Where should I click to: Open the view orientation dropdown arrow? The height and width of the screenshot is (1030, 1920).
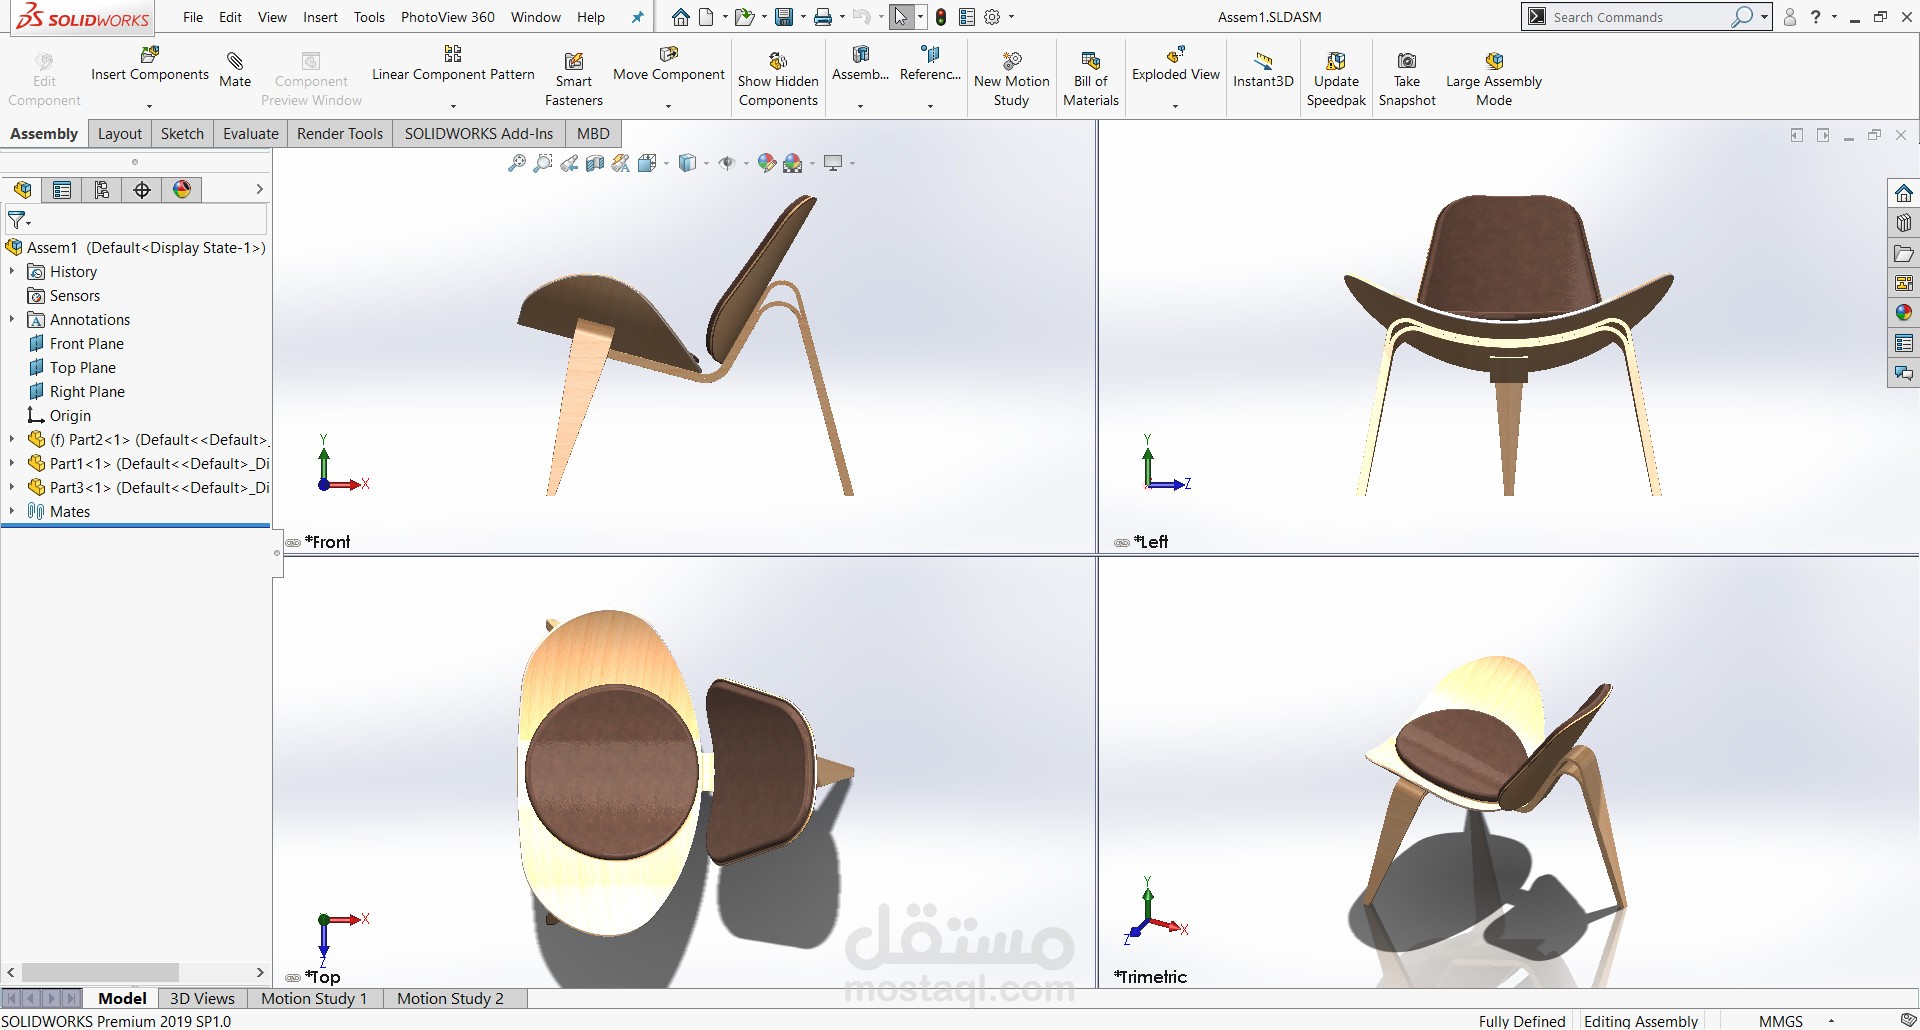click(666, 163)
